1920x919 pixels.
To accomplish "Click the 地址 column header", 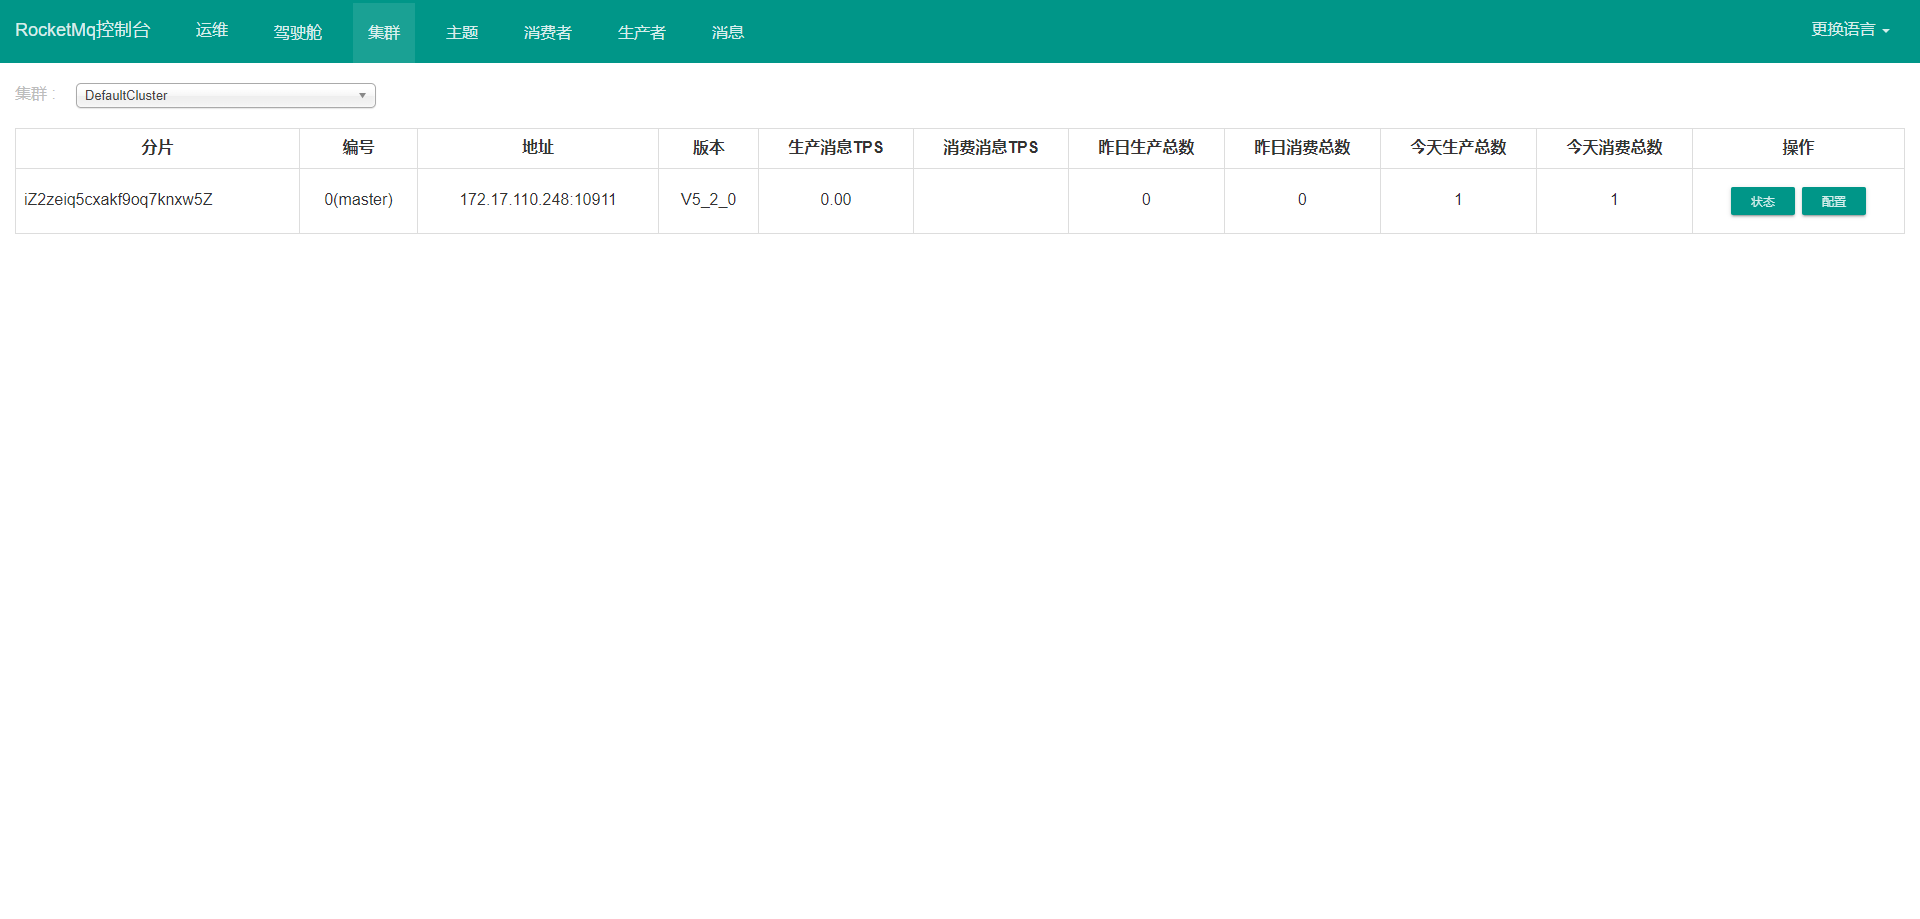I will [x=538, y=148].
